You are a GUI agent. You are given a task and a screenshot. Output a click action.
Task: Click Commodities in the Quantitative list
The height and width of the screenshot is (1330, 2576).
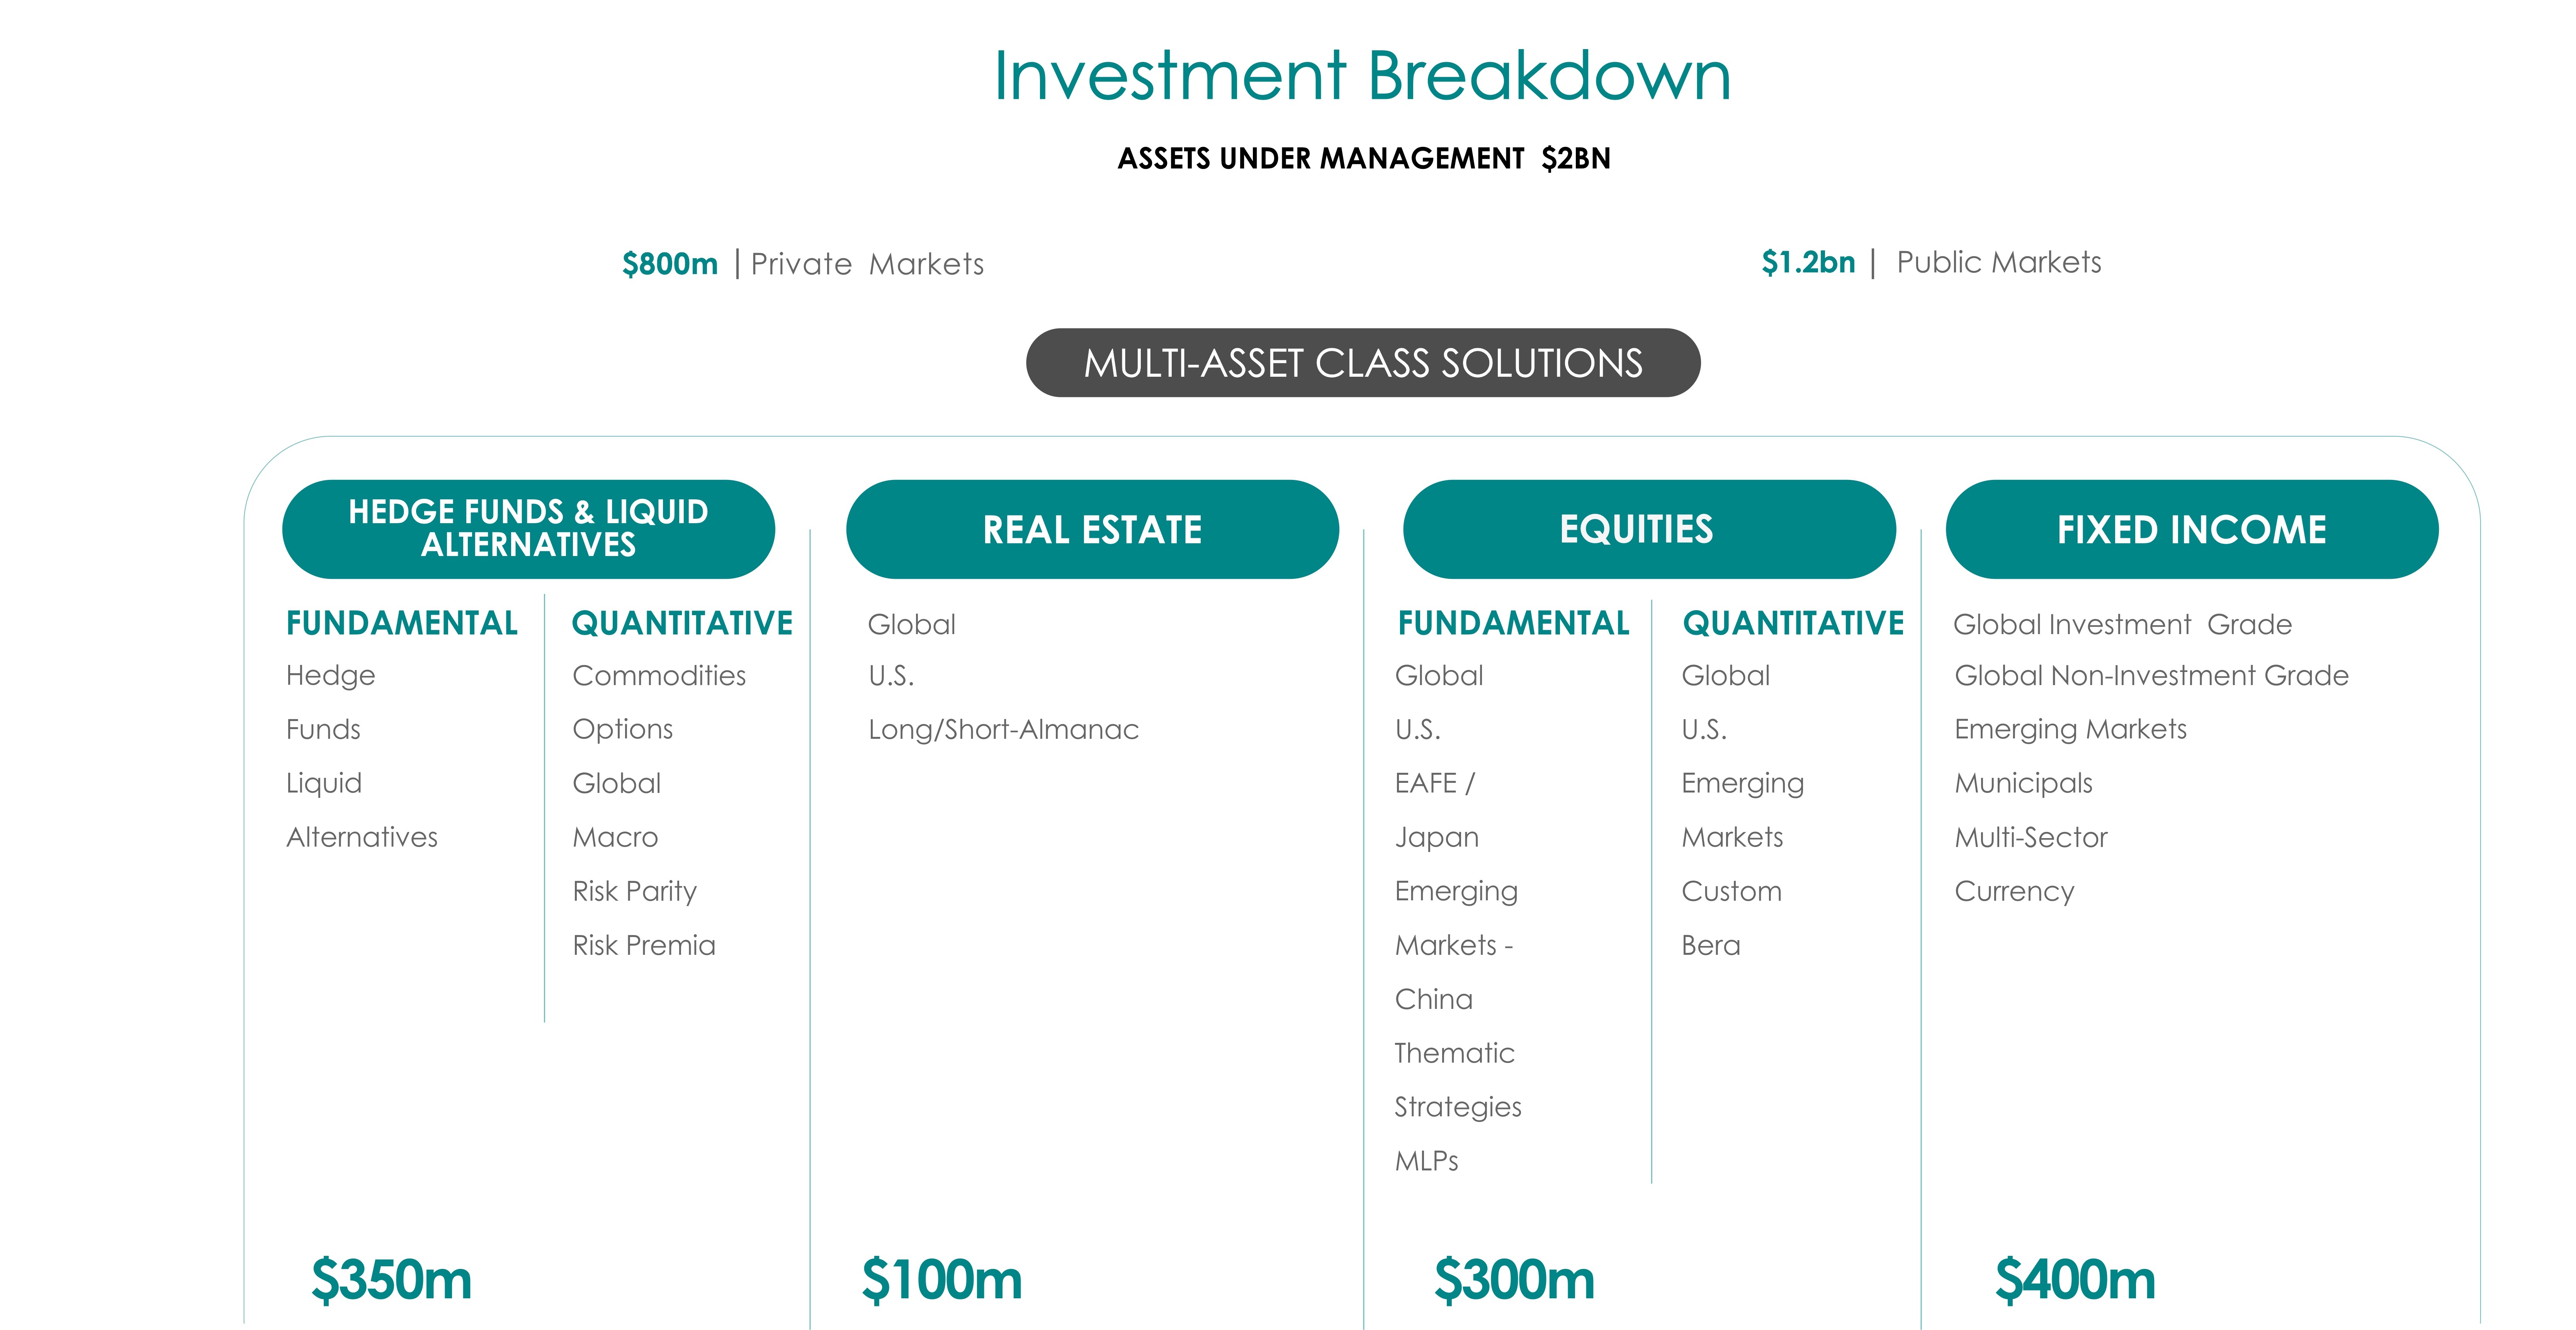click(x=659, y=676)
